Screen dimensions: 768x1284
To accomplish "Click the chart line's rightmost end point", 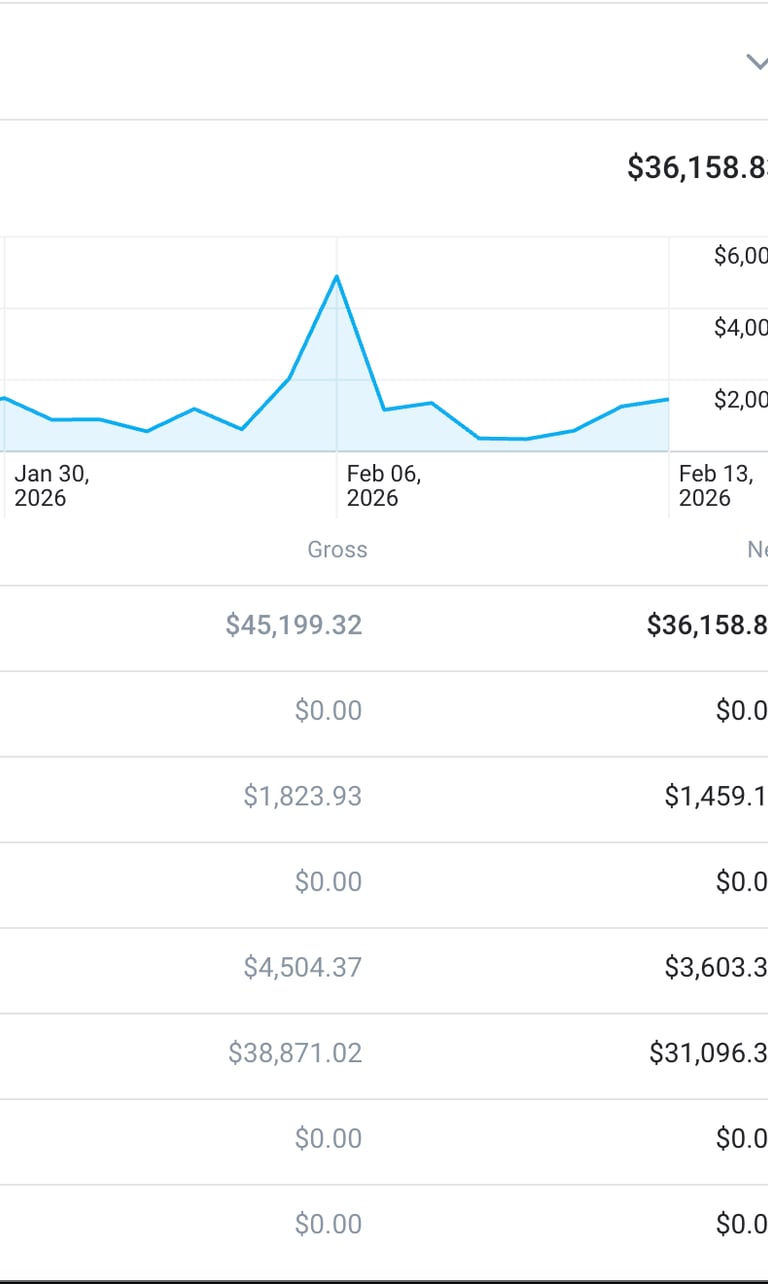I will 667,399.
